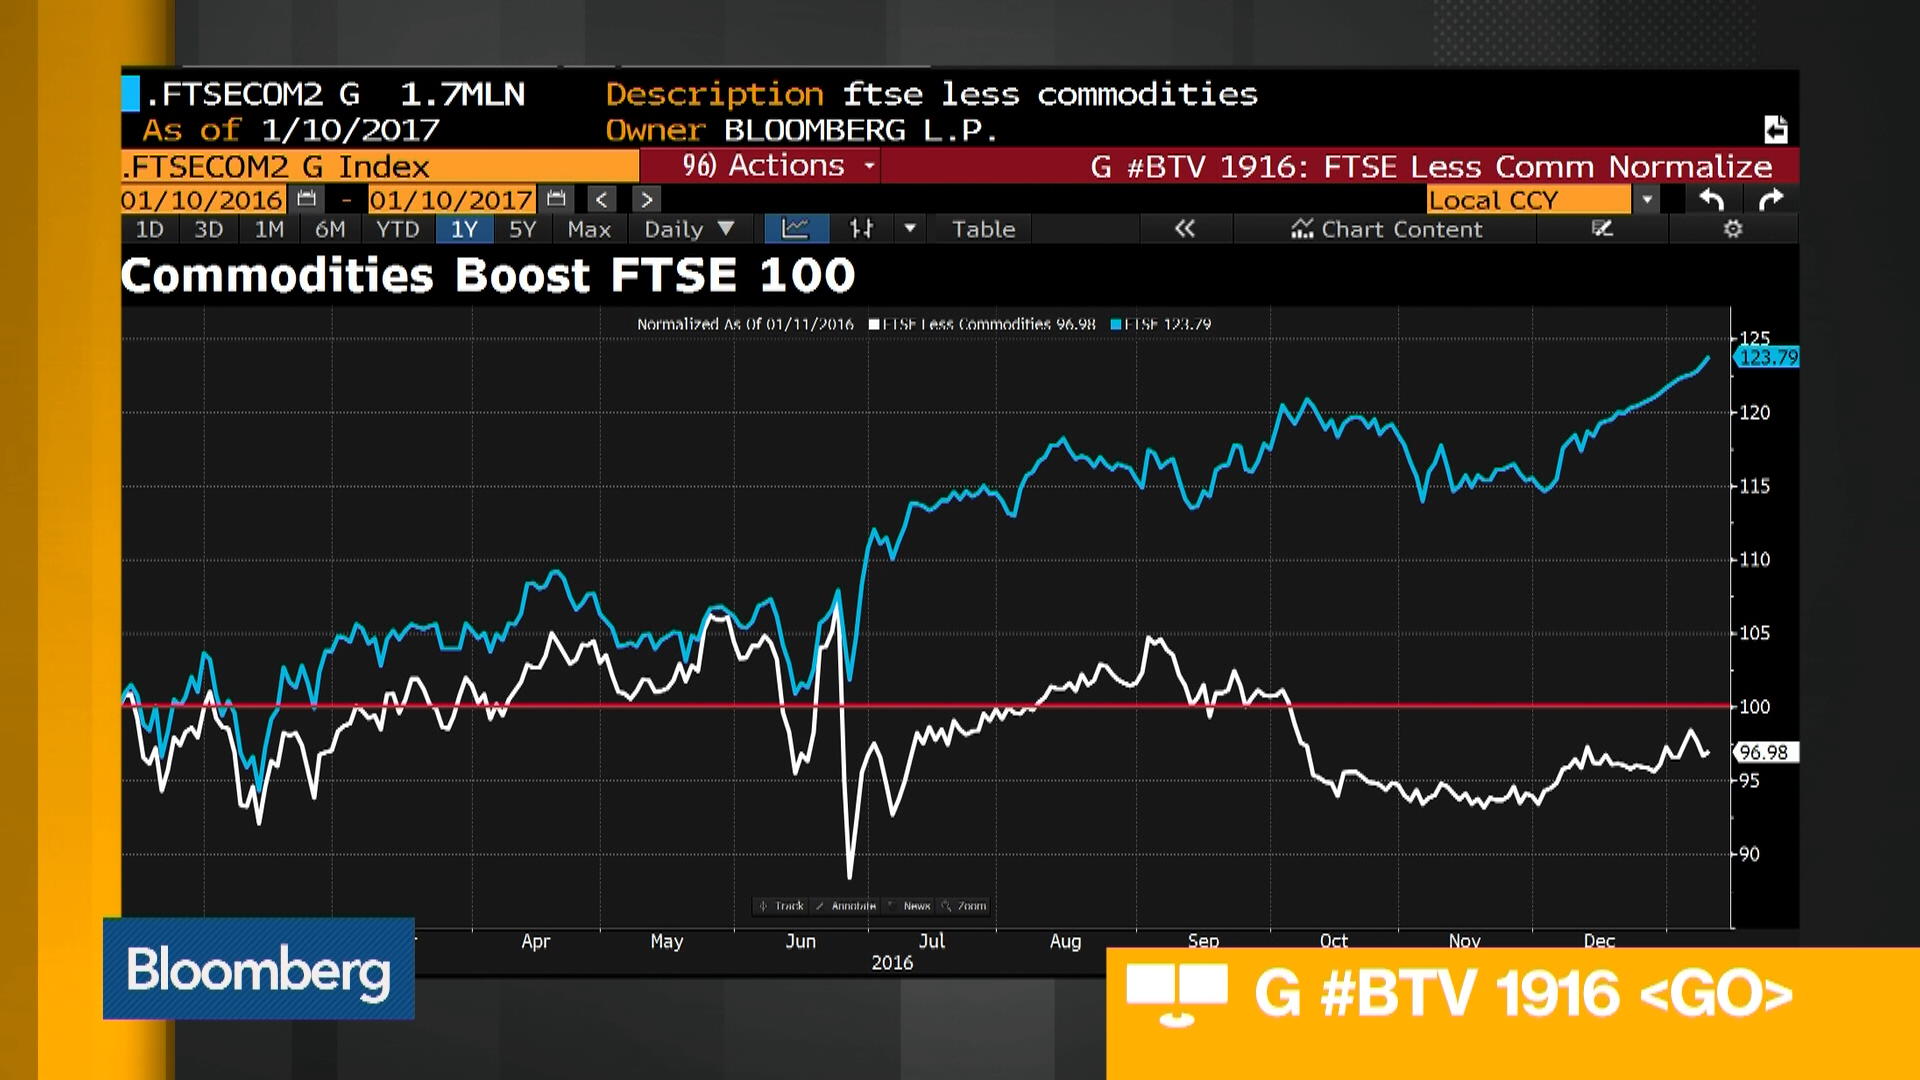
Task: Undo the last chart change
Action: [1711, 199]
